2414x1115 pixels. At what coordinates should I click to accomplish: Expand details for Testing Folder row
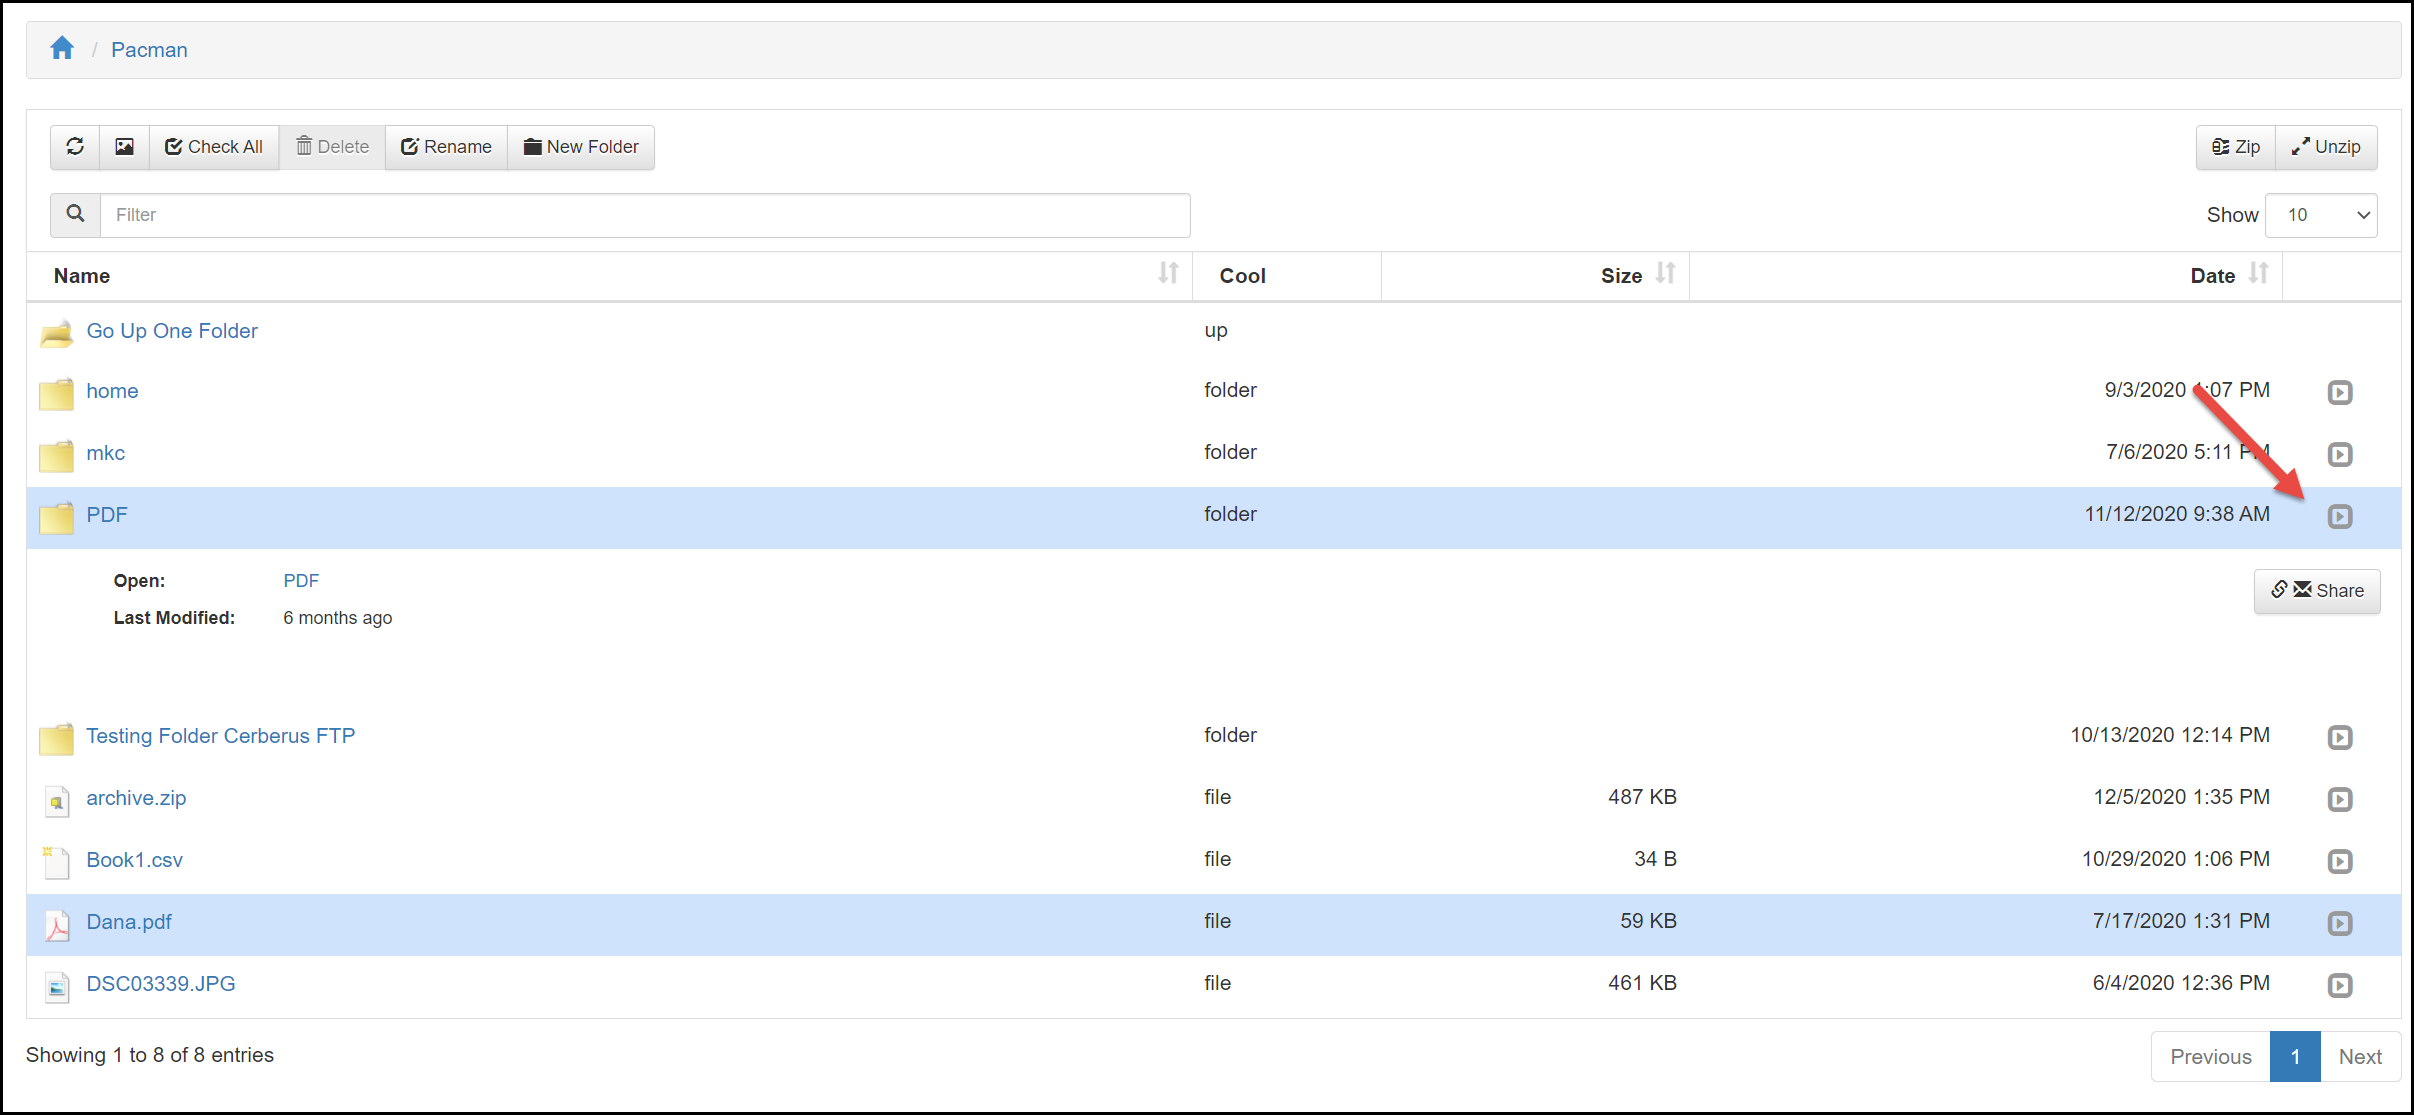click(2340, 737)
